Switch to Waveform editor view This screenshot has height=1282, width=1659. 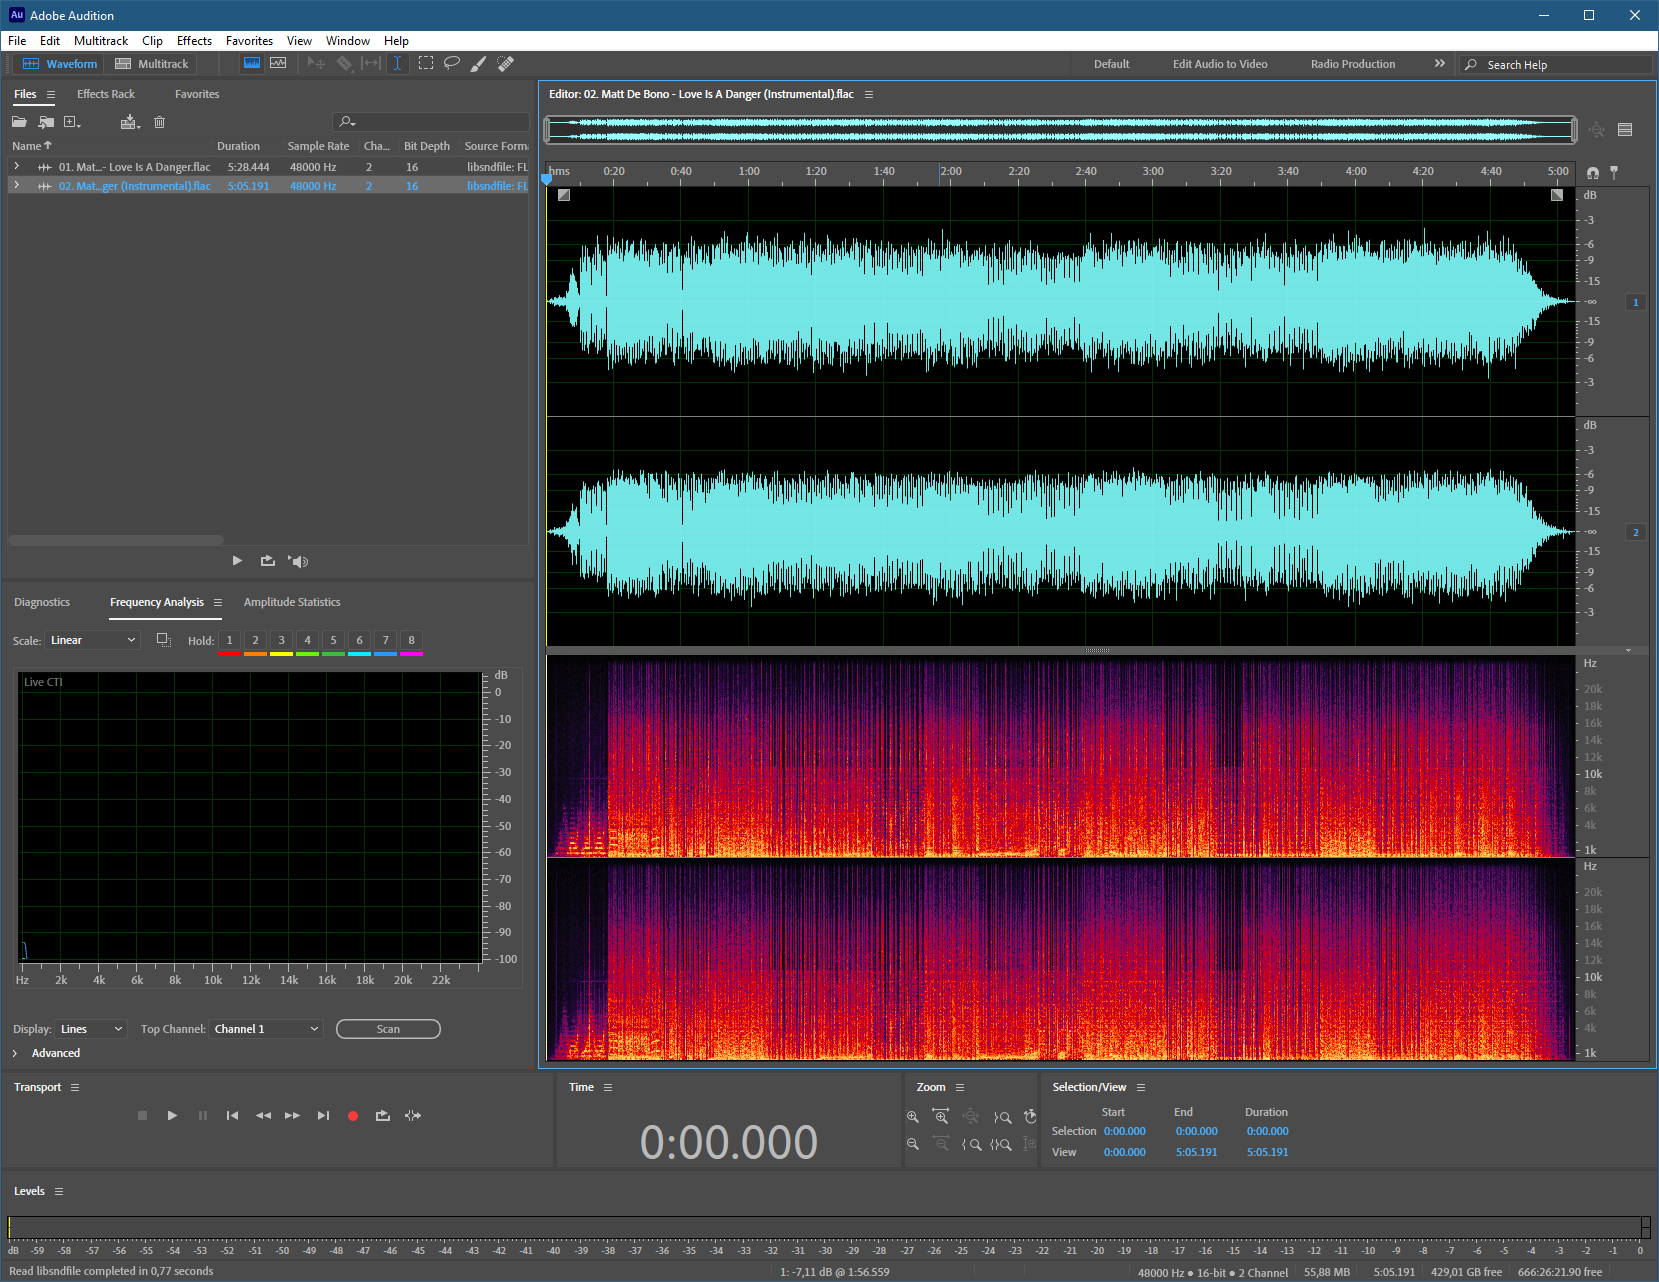click(x=60, y=64)
